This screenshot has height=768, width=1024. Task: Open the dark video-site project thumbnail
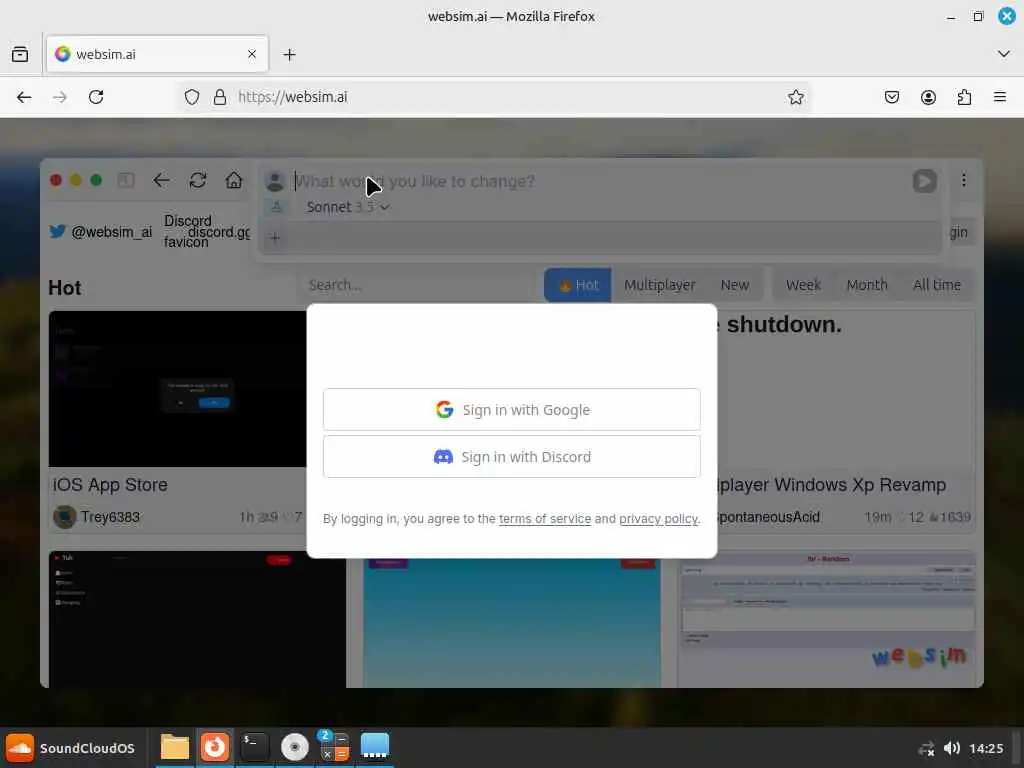click(197, 619)
